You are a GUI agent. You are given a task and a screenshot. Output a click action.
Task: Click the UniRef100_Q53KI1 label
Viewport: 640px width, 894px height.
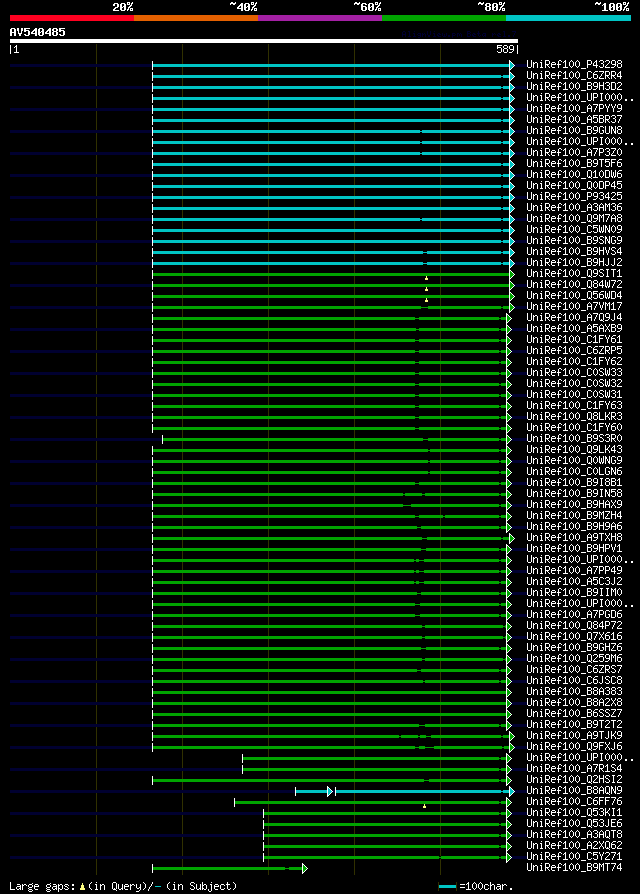click(x=574, y=812)
